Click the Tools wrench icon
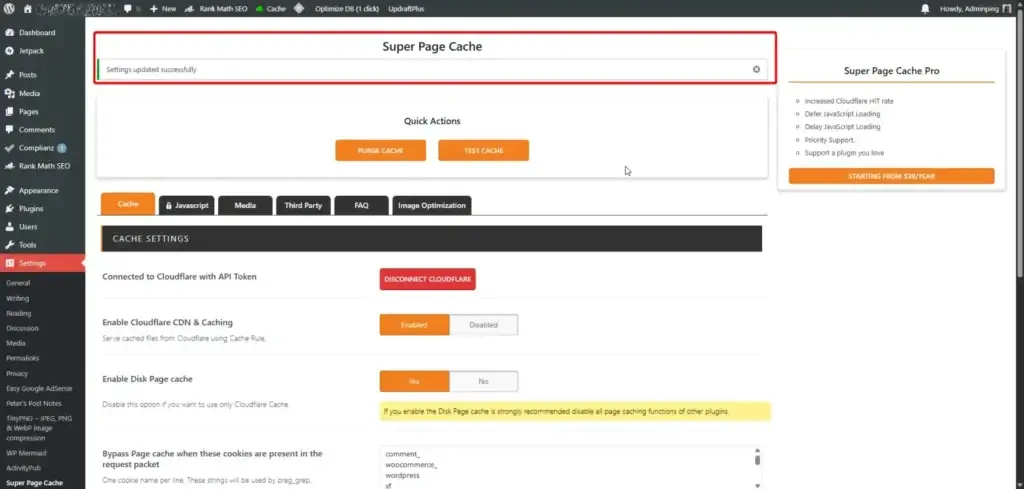The width and height of the screenshot is (1024, 489). click(x=10, y=245)
